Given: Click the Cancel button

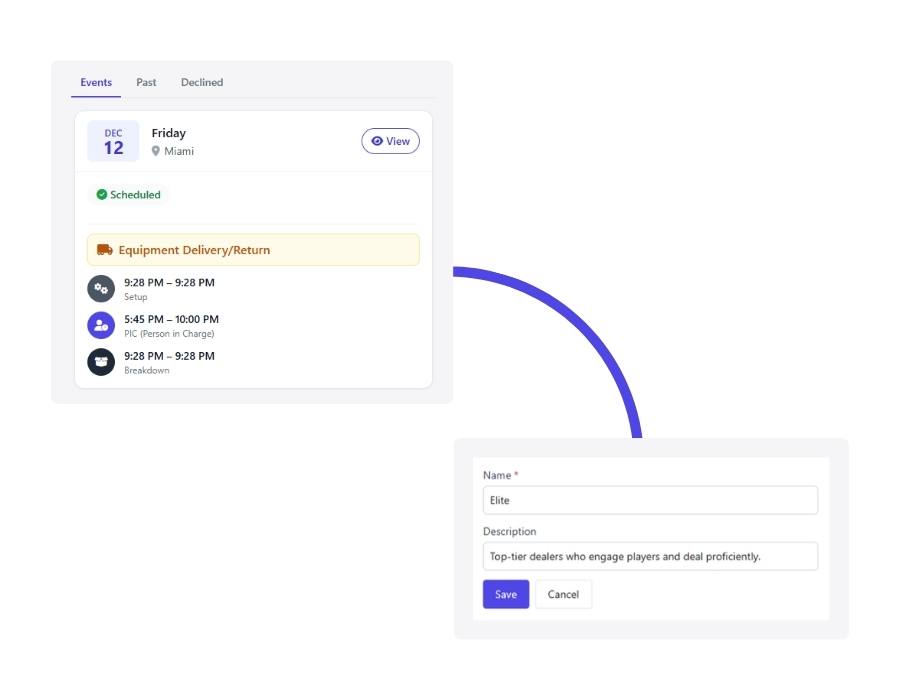Looking at the screenshot, I should tap(563, 594).
